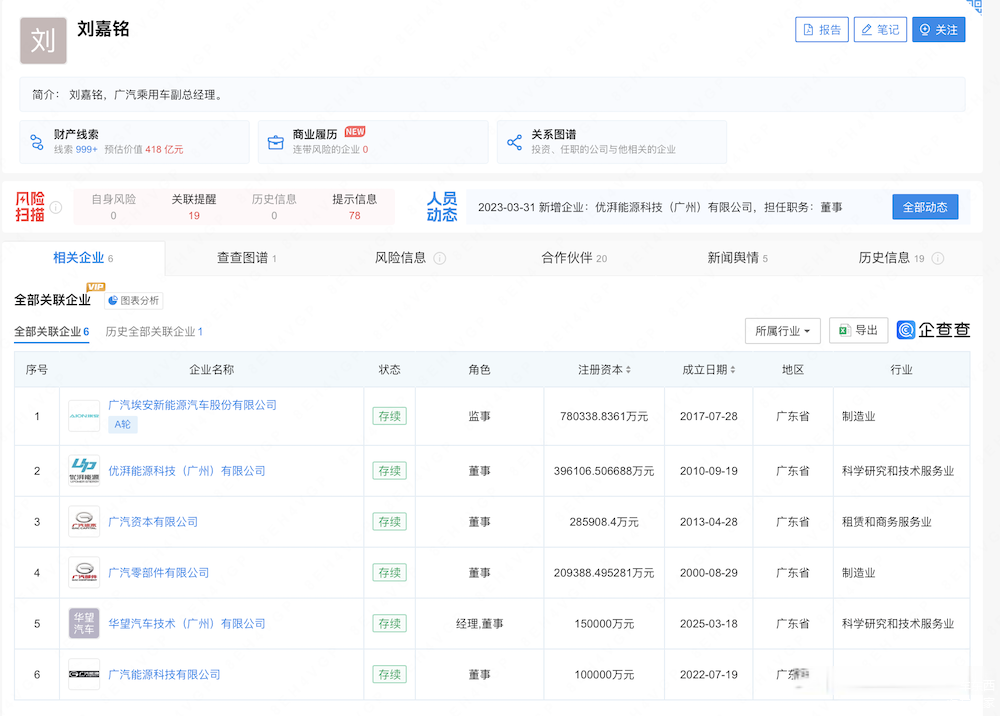The image size is (1000, 716).
Task: Click info icon beside 风险扫描
Action: tap(56, 208)
